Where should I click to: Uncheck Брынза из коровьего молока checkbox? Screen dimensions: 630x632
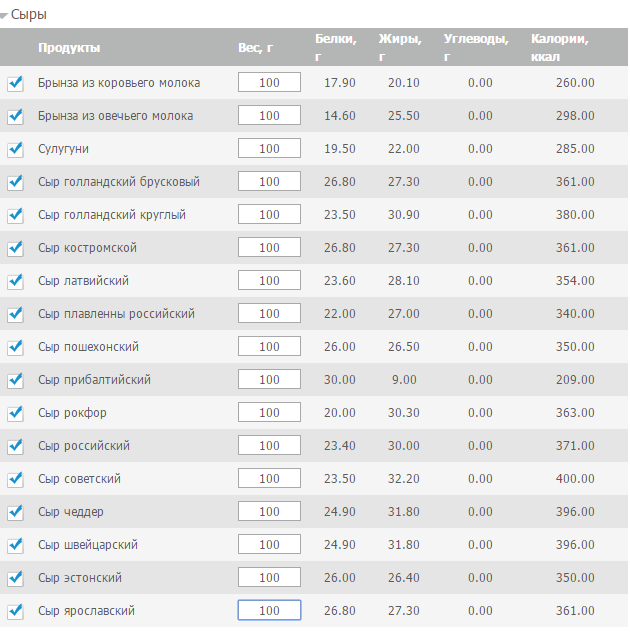coord(15,83)
